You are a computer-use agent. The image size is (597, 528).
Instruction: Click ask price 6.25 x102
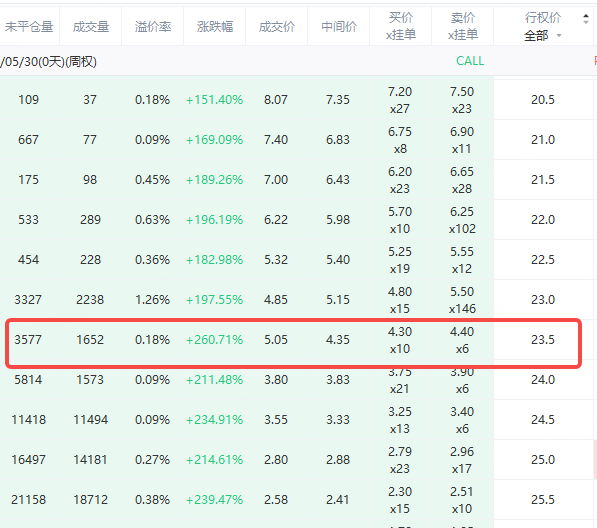tap(462, 220)
